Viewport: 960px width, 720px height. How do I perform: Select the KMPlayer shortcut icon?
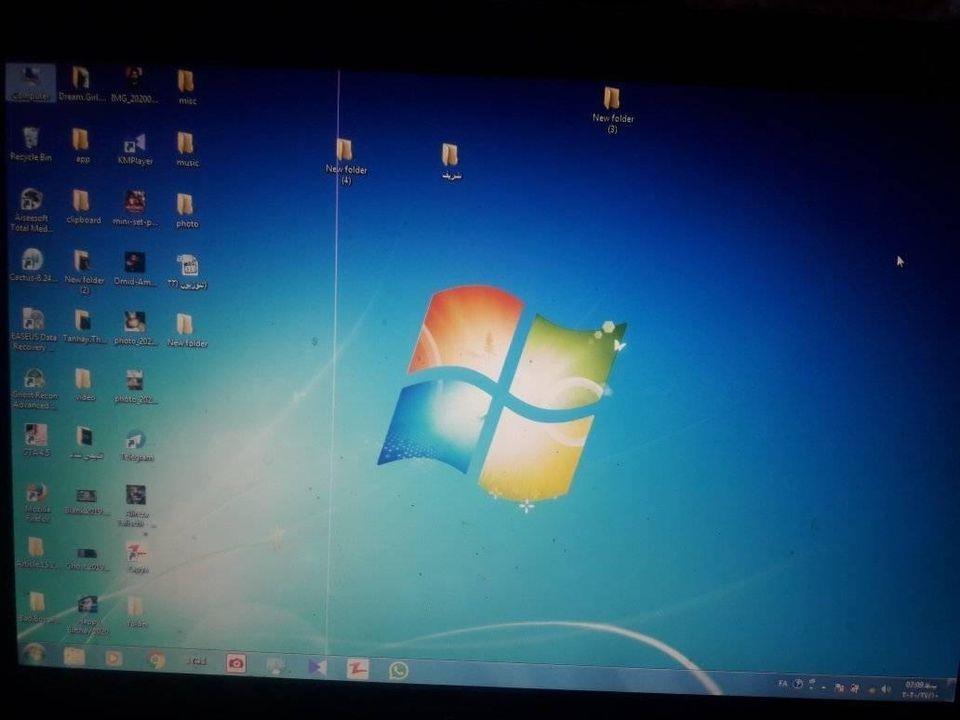point(135,149)
